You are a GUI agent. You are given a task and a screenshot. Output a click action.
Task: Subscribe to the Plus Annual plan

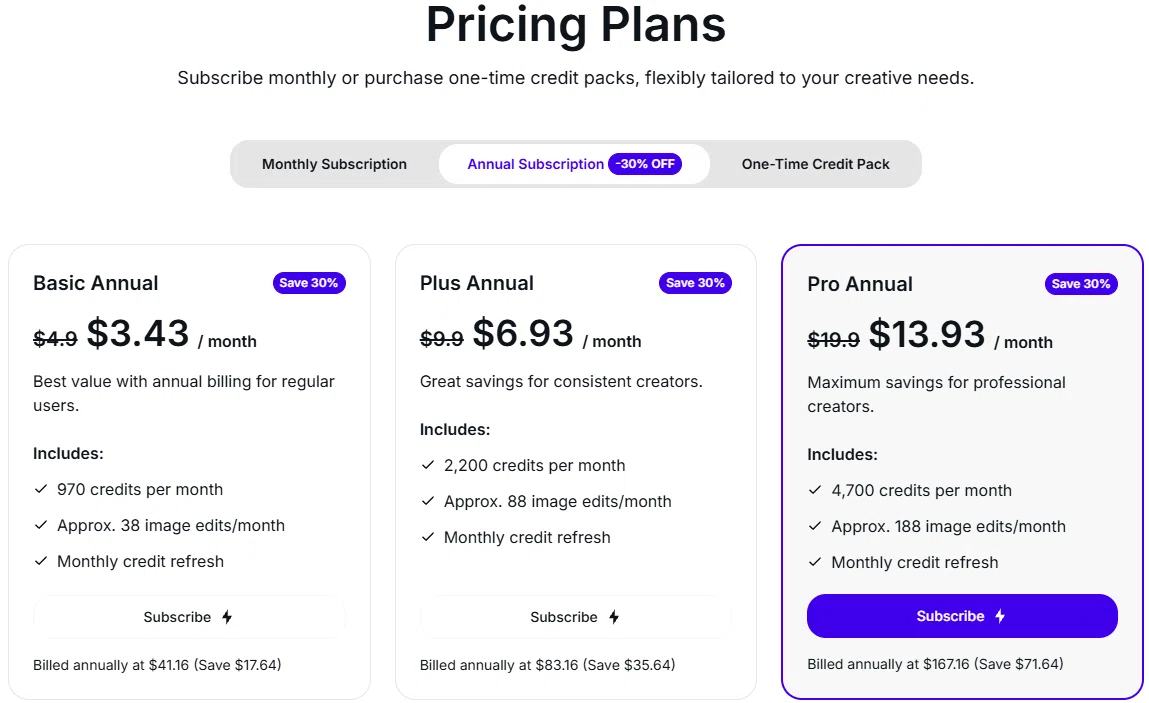point(575,617)
